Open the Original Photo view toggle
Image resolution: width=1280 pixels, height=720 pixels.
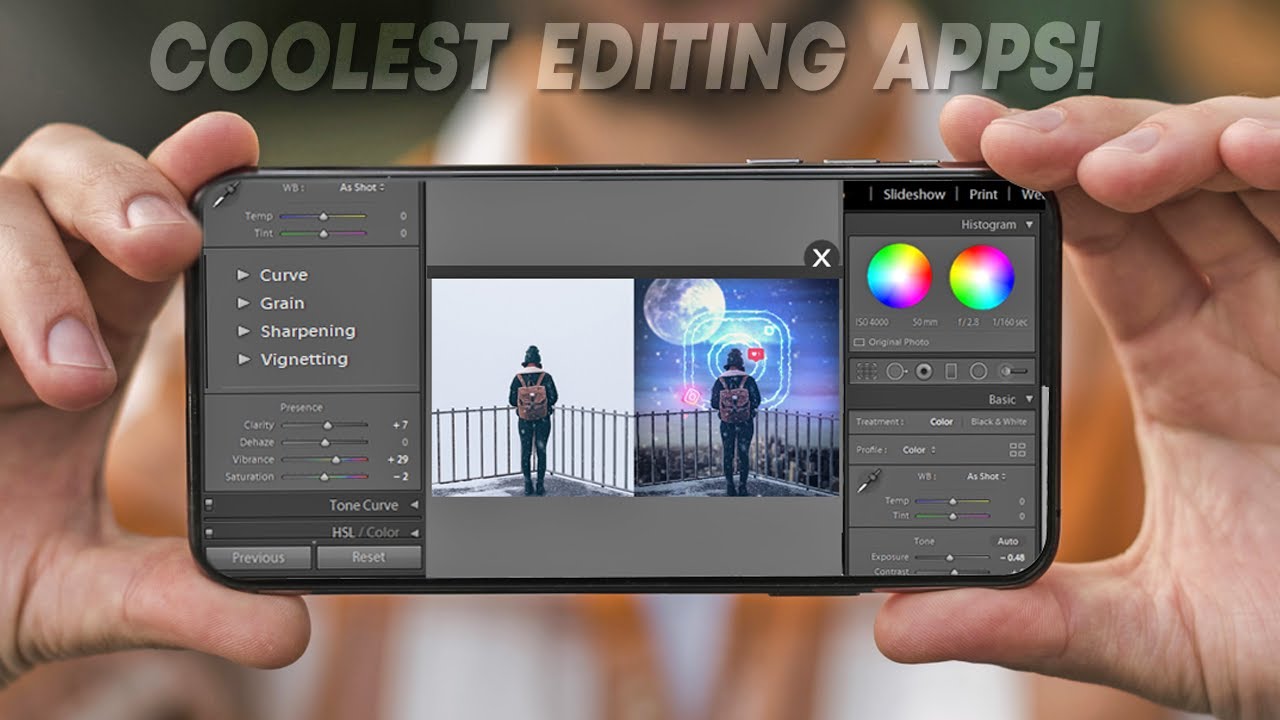click(890, 342)
